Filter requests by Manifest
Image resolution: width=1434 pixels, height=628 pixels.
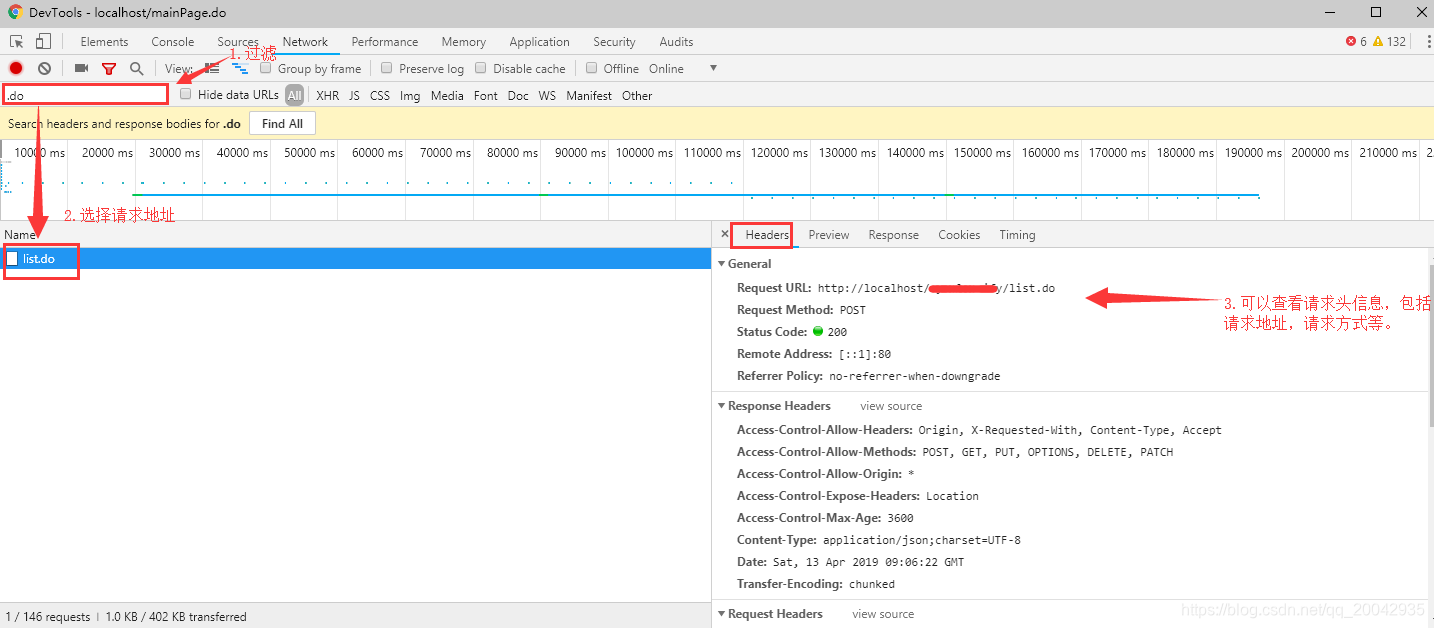click(x=589, y=96)
